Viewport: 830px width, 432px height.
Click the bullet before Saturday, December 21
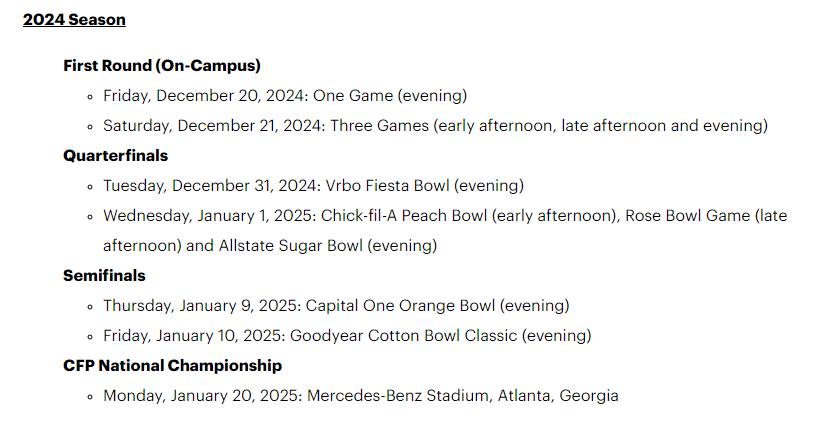click(x=90, y=127)
